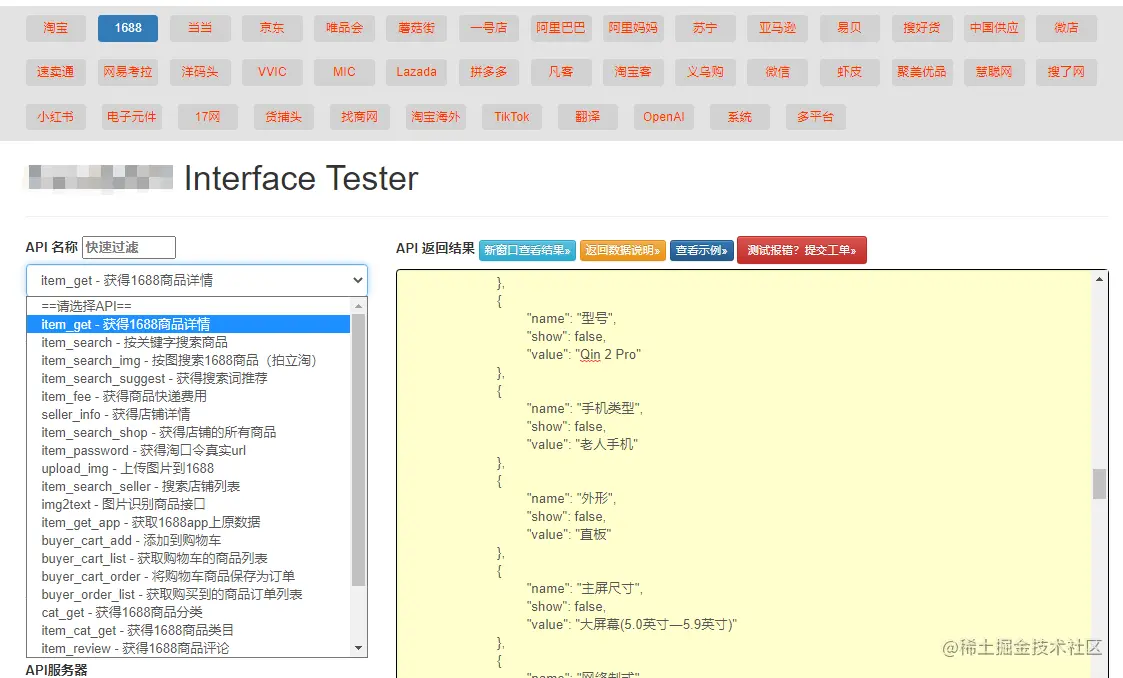The width and height of the screenshot is (1123, 678).
Task: Choose item_fee shipping cost option
Action: click(x=188, y=396)
